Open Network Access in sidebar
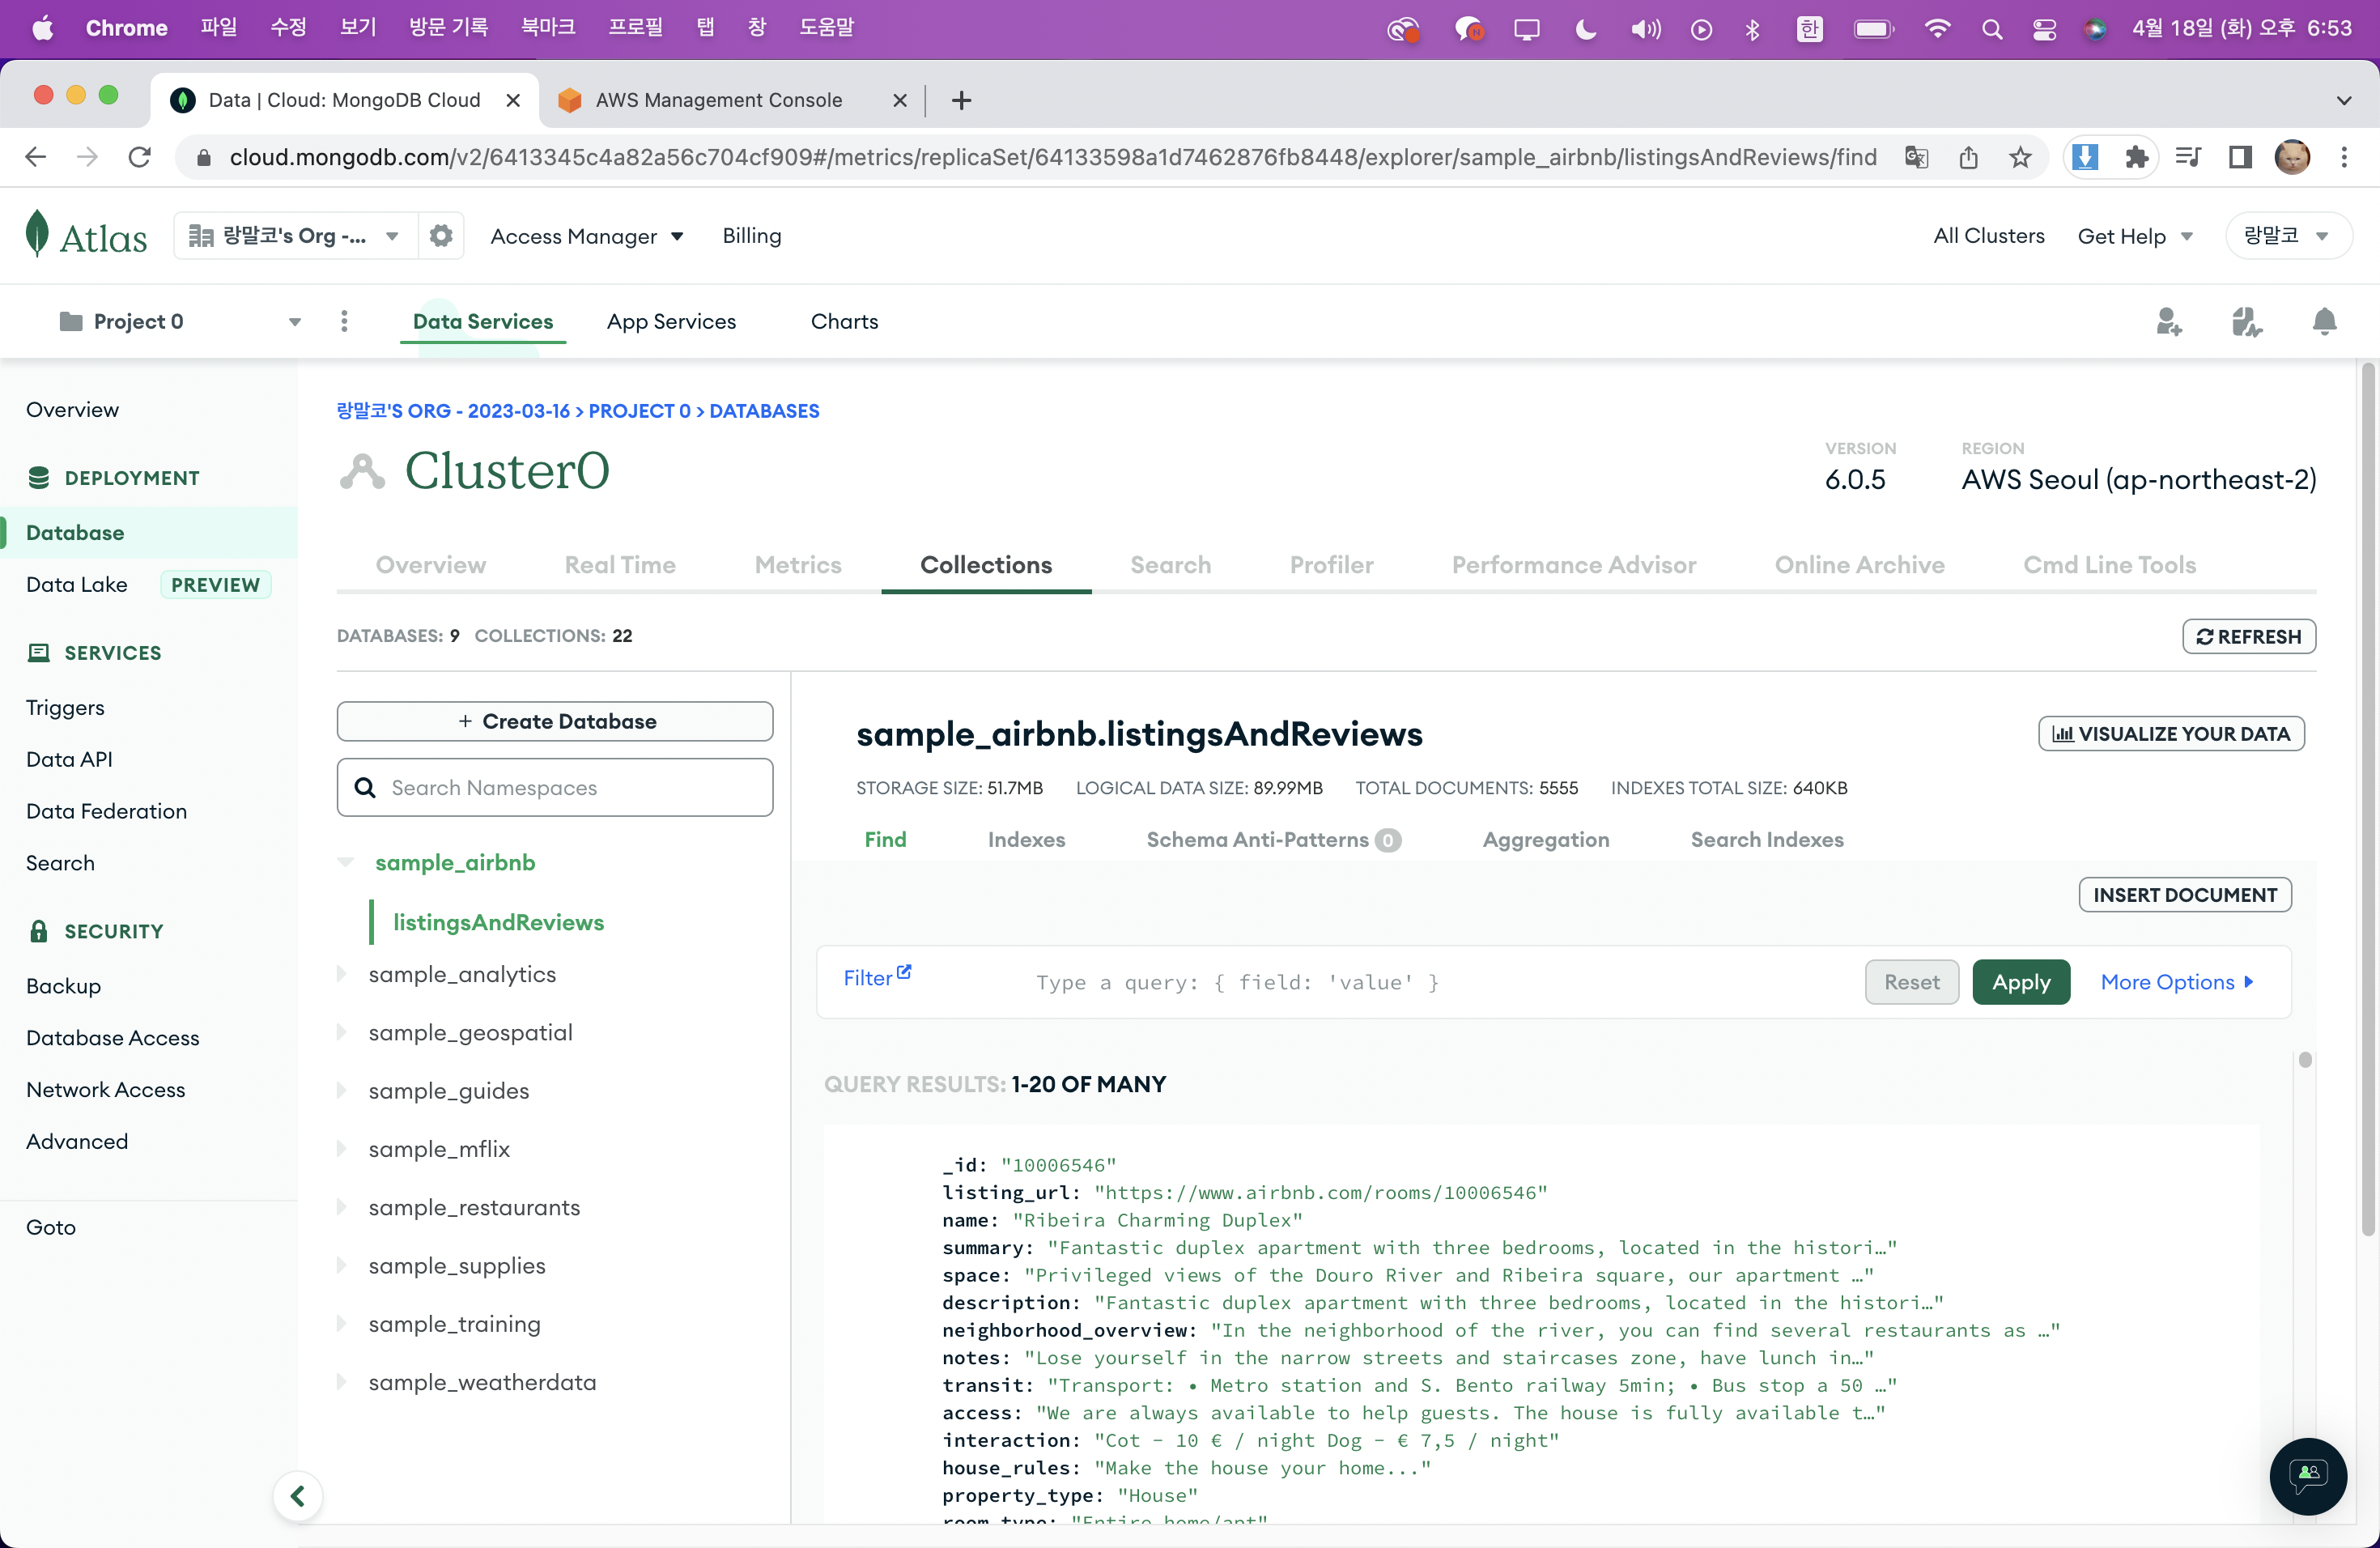 [x=106, y=1089]
